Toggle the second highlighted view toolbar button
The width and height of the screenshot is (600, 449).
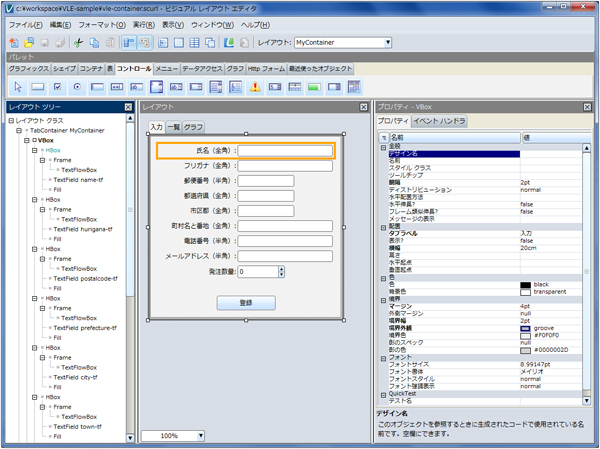144,42
